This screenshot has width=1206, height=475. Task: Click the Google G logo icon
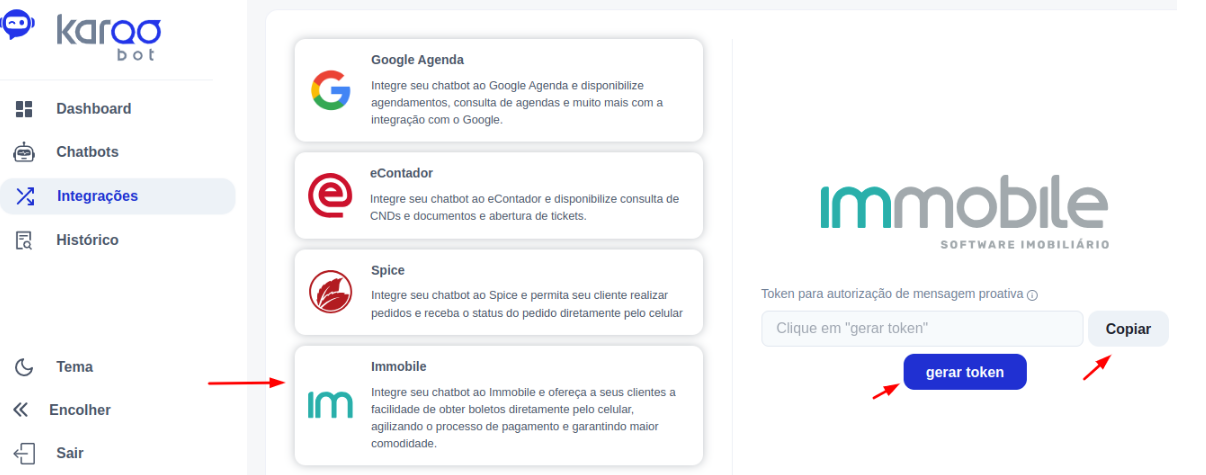[x=330, y=90]
